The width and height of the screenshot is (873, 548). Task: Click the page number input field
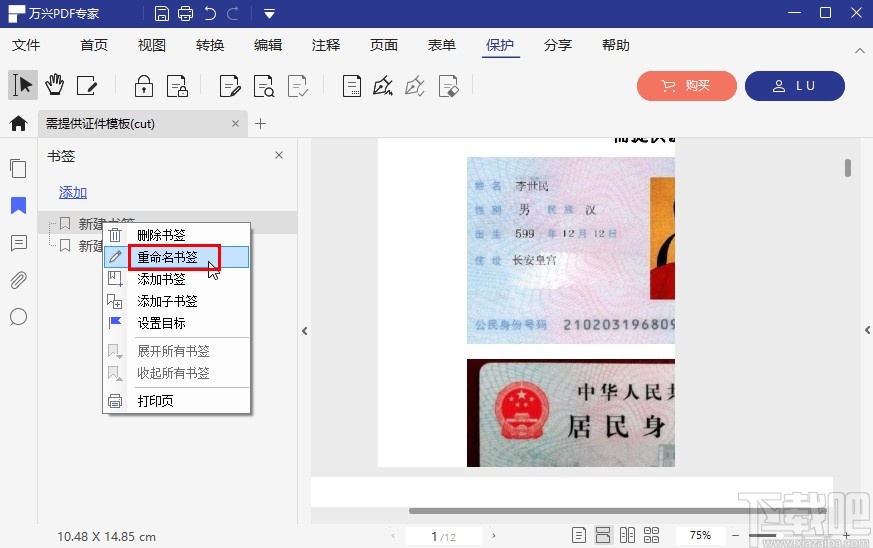tap(444, 536)
